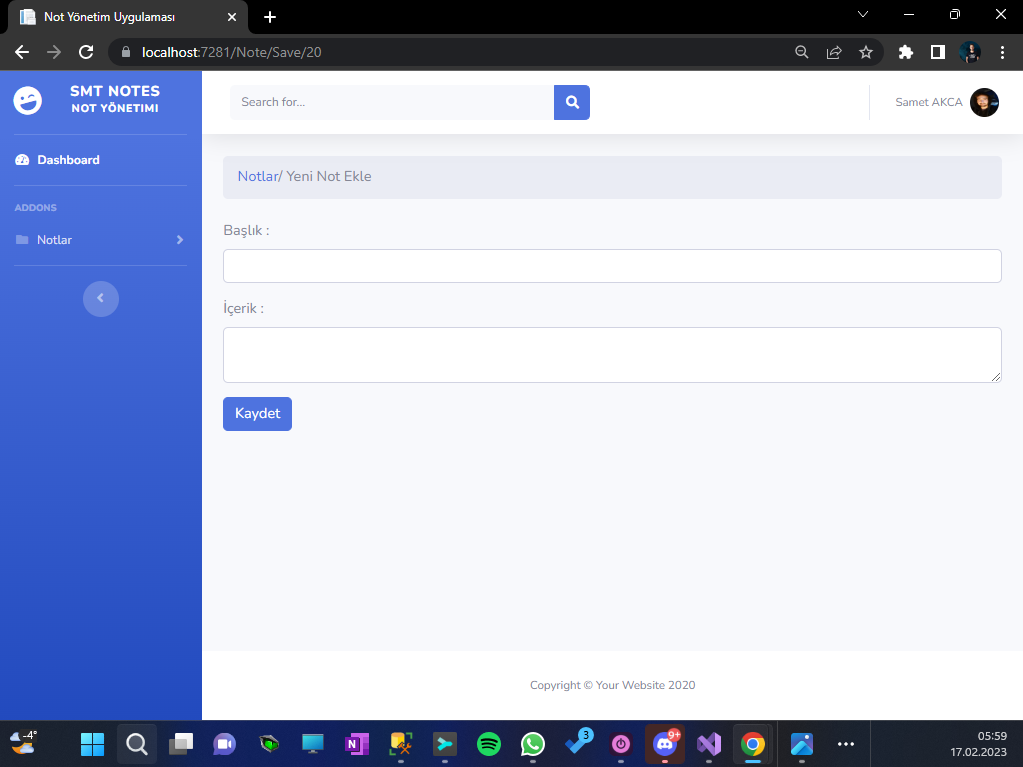1023x767 pixels.
Task: Follow the Notlar breadcrumb link
Action: 258,176
